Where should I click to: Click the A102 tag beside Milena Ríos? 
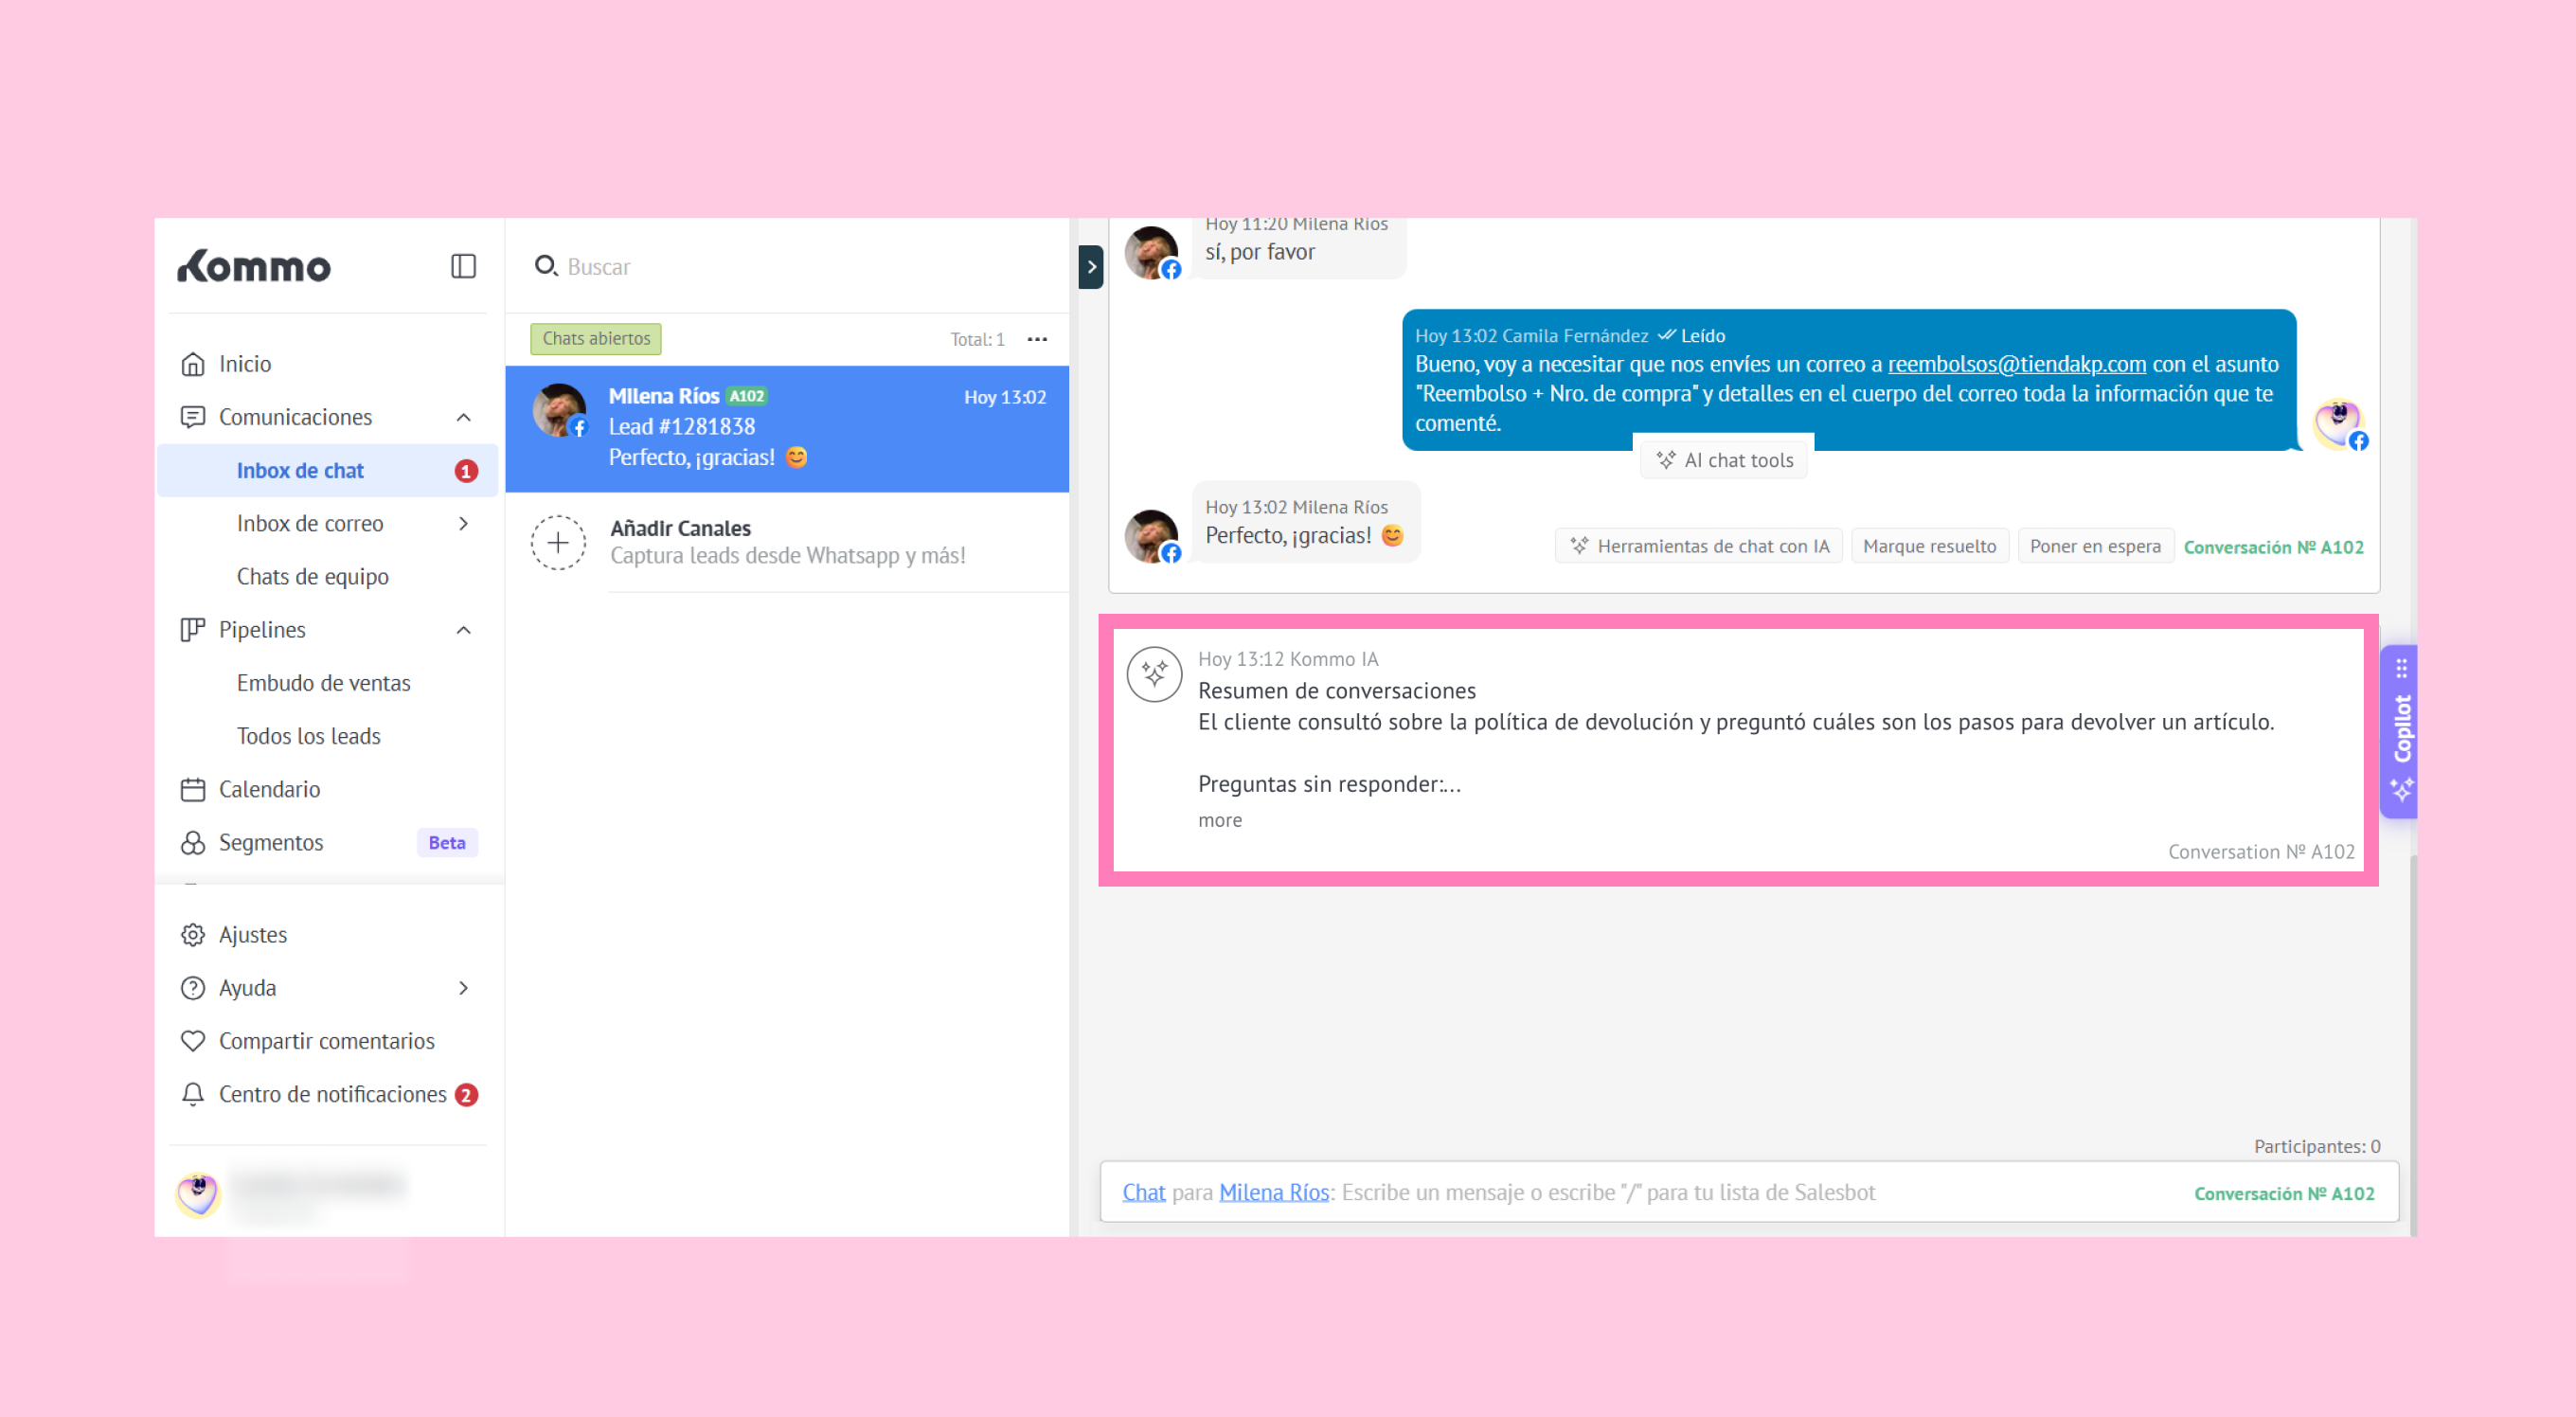pos(746,396)
